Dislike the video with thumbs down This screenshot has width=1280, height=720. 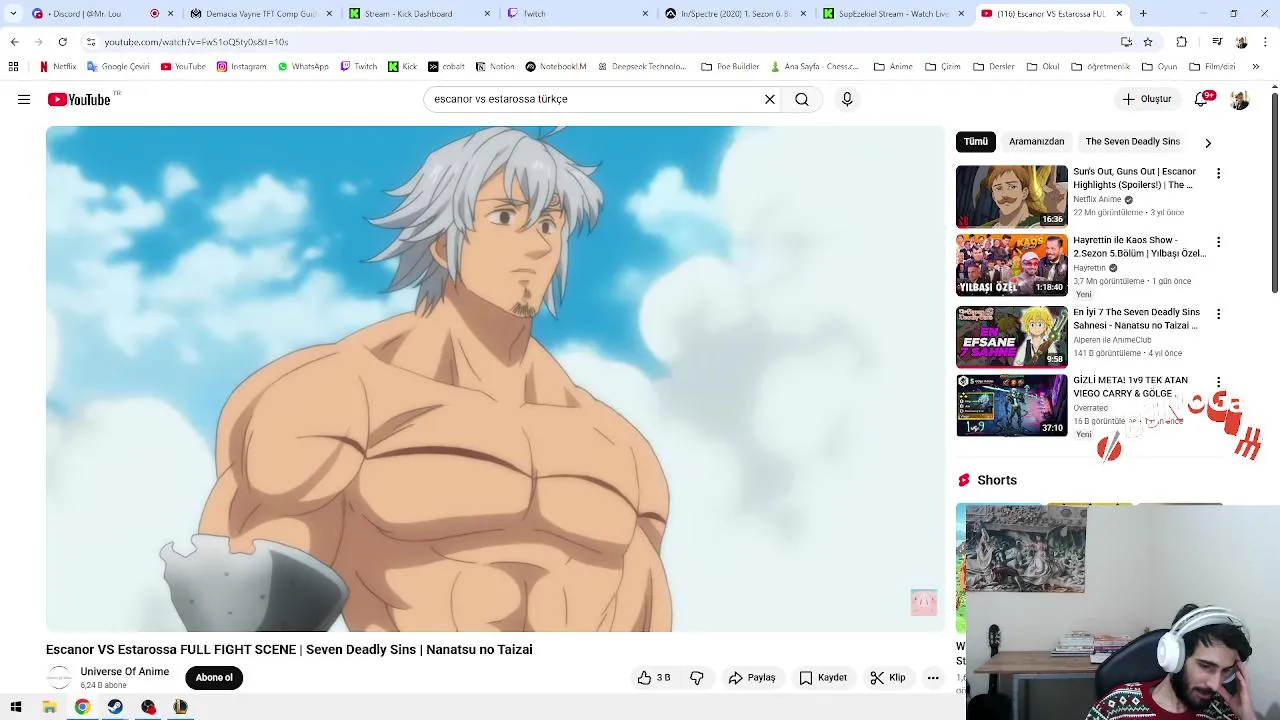pyautogui.click(x=697, y=678)
